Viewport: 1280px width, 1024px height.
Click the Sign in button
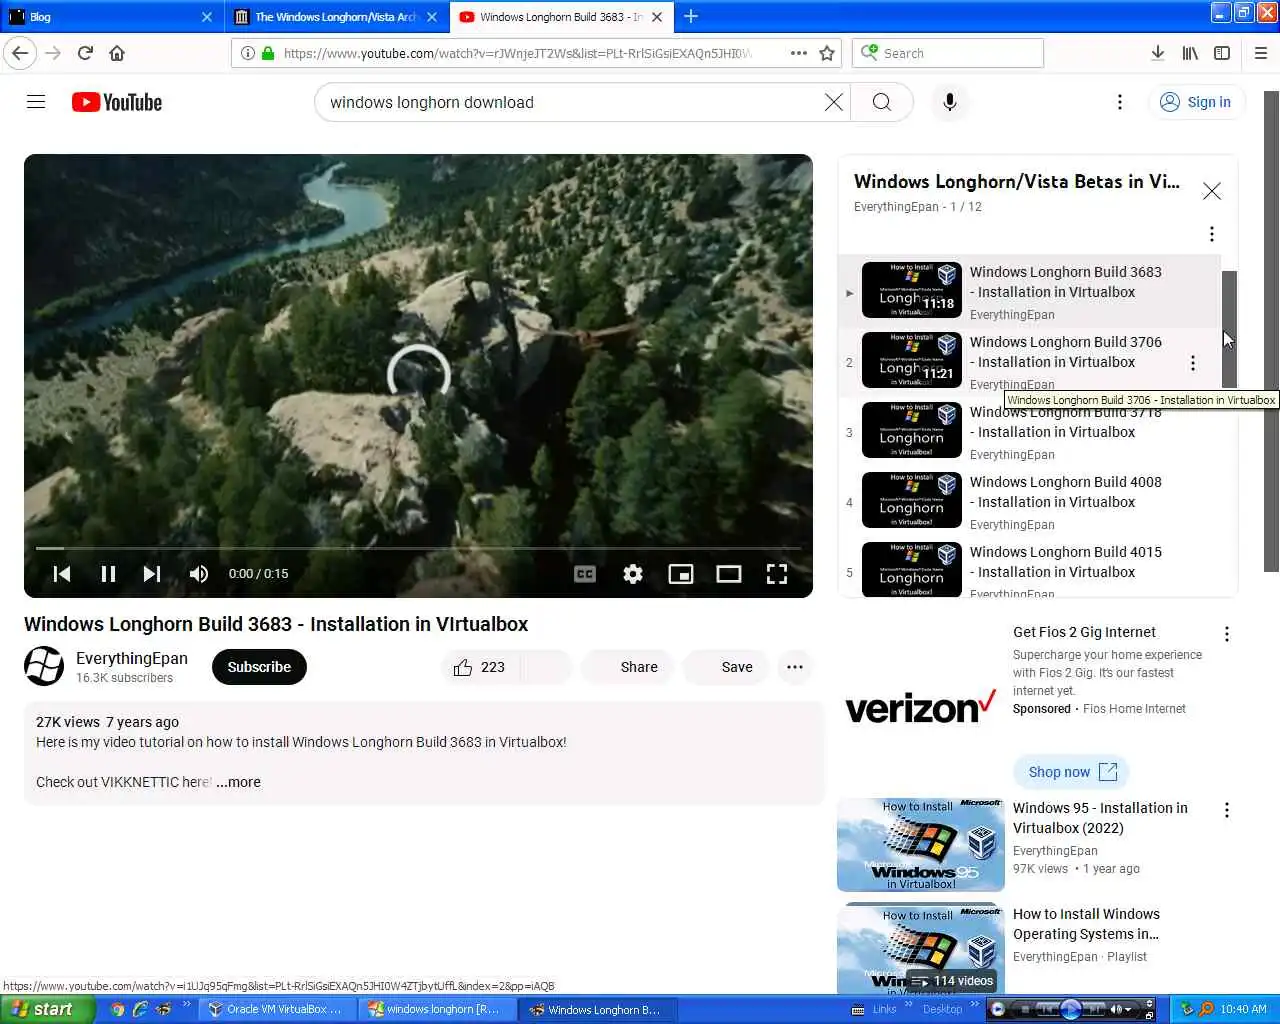click(1196, 102)
